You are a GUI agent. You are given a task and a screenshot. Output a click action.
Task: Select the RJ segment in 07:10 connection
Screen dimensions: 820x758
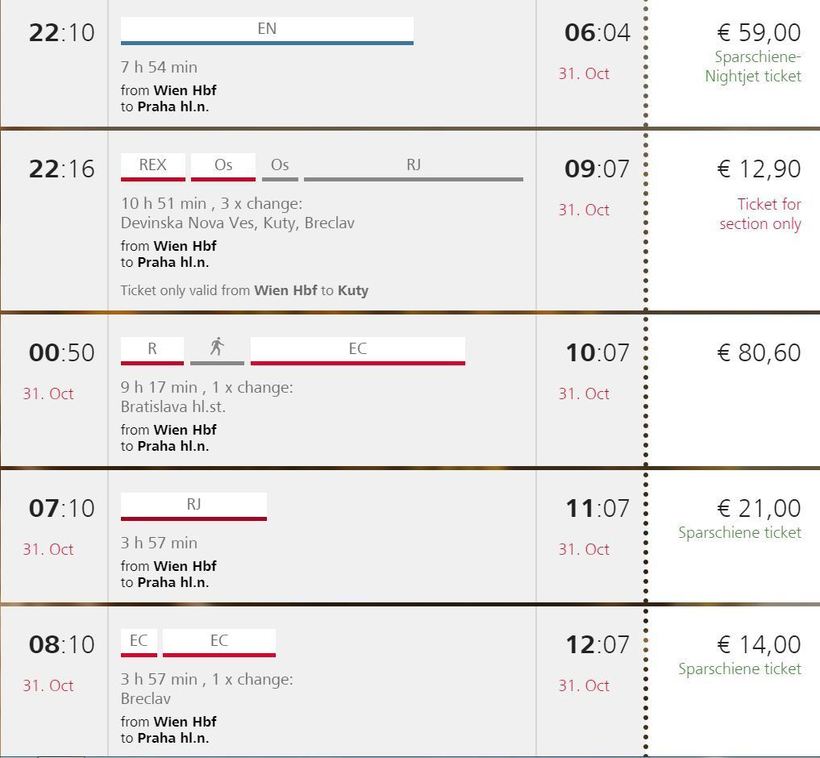(x=194, y=505)
